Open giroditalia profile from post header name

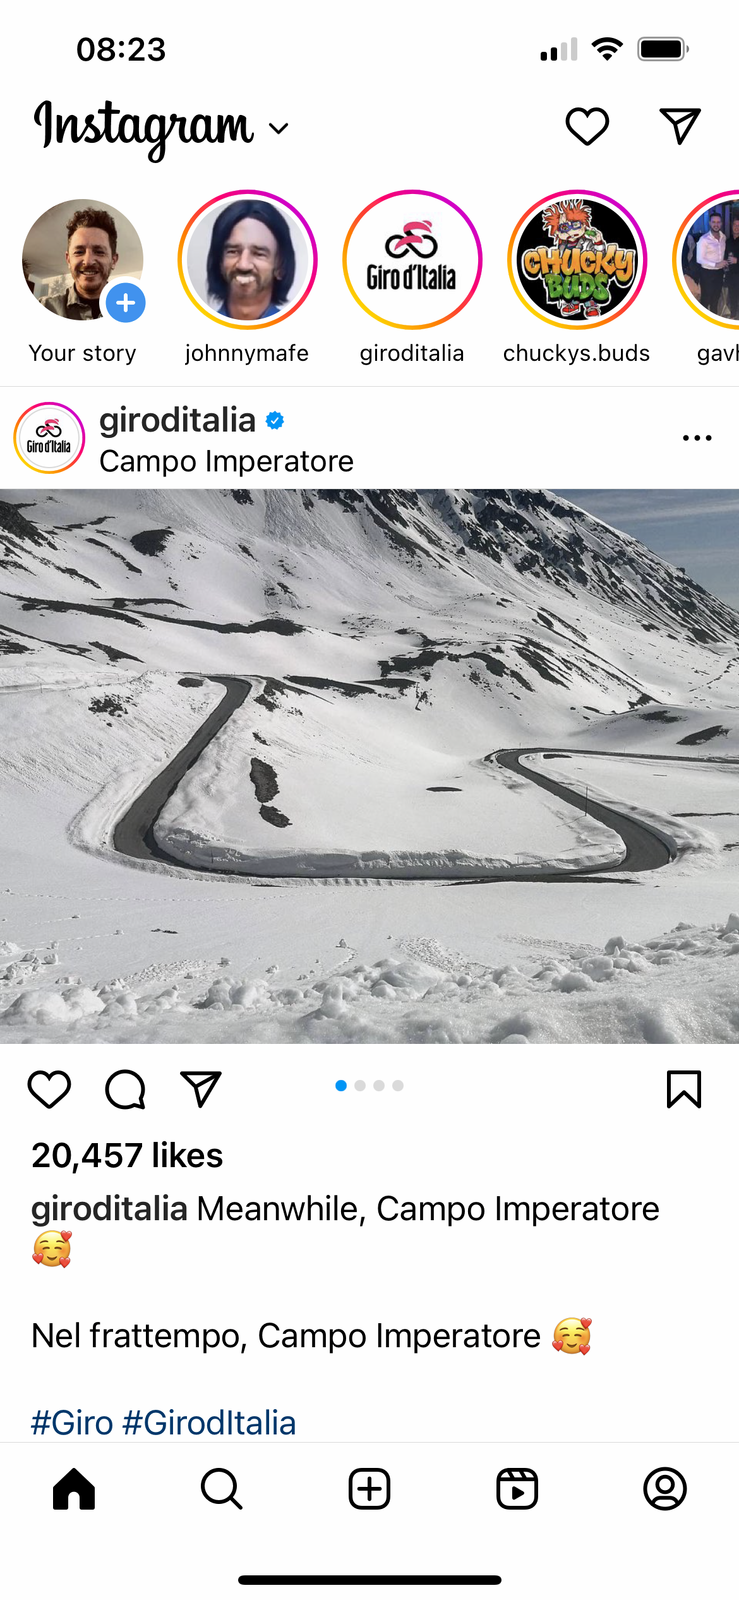click(x=177, y=420)
